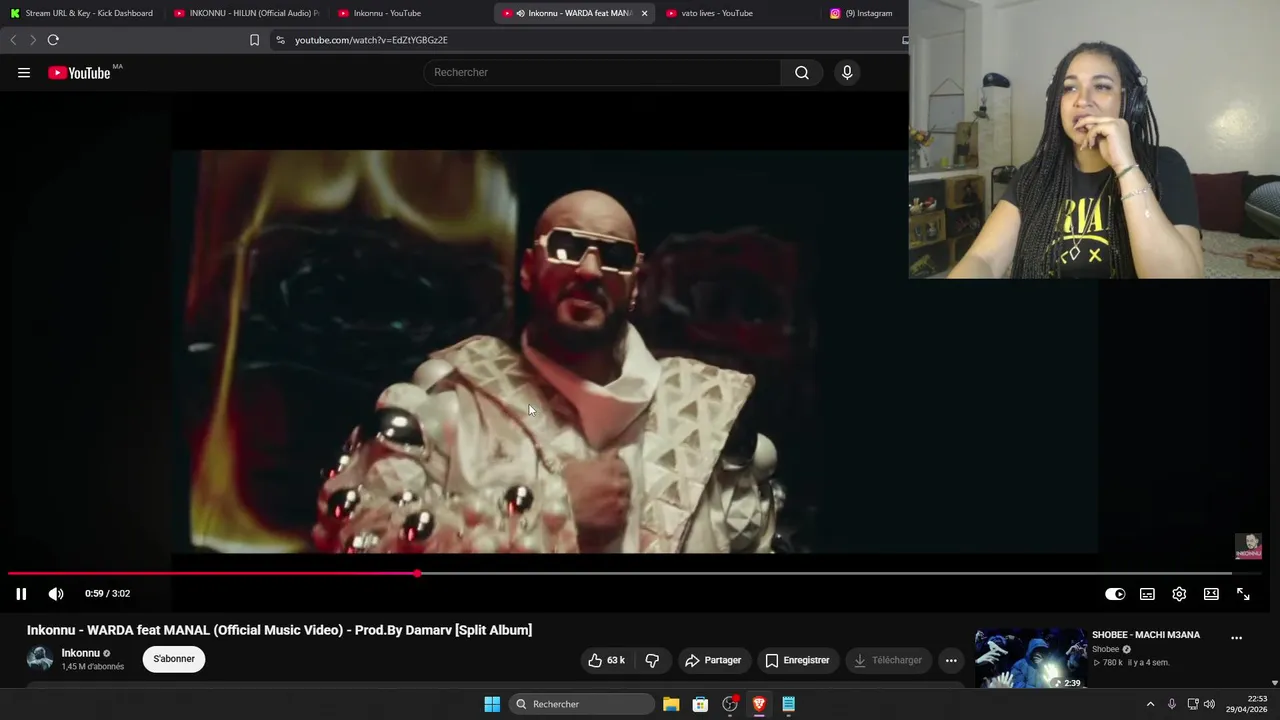Subscribe using the S'abonner button
1280x720 pixels.
pos(174,659)
